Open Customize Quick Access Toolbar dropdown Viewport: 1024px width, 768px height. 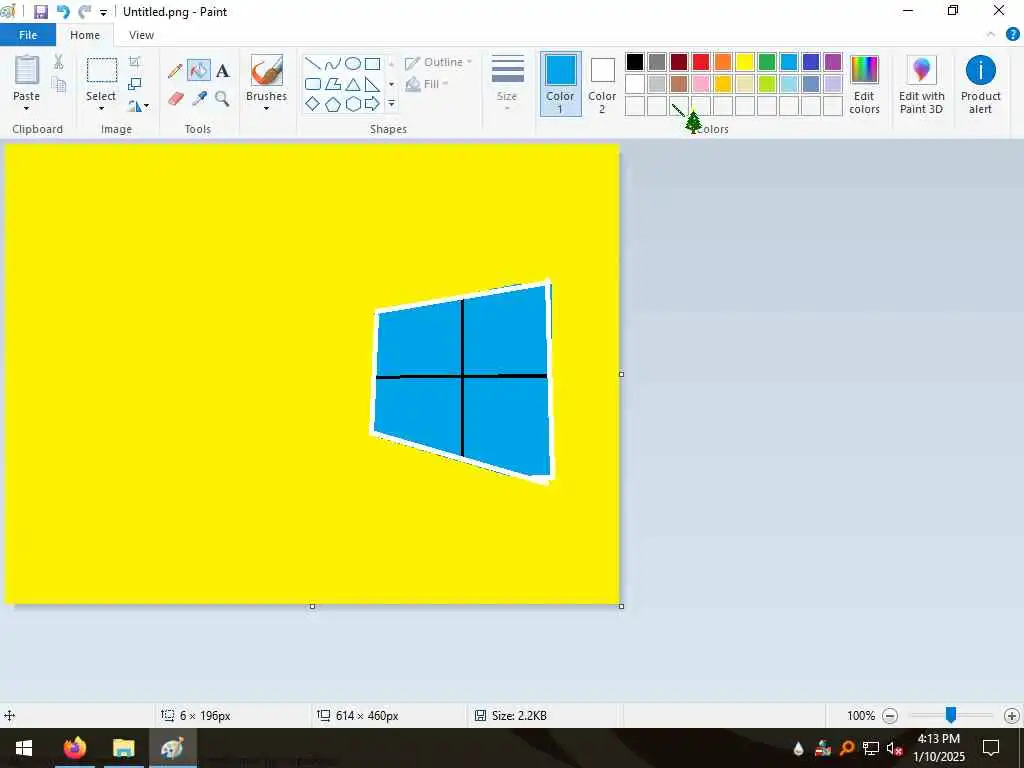click(x=103, y=12)
